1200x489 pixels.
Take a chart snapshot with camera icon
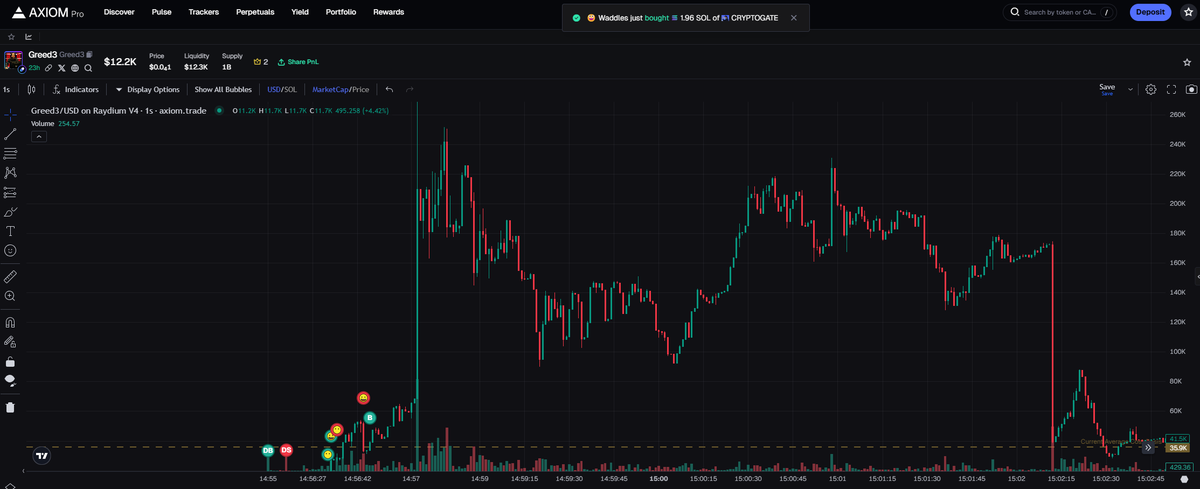1191,89
